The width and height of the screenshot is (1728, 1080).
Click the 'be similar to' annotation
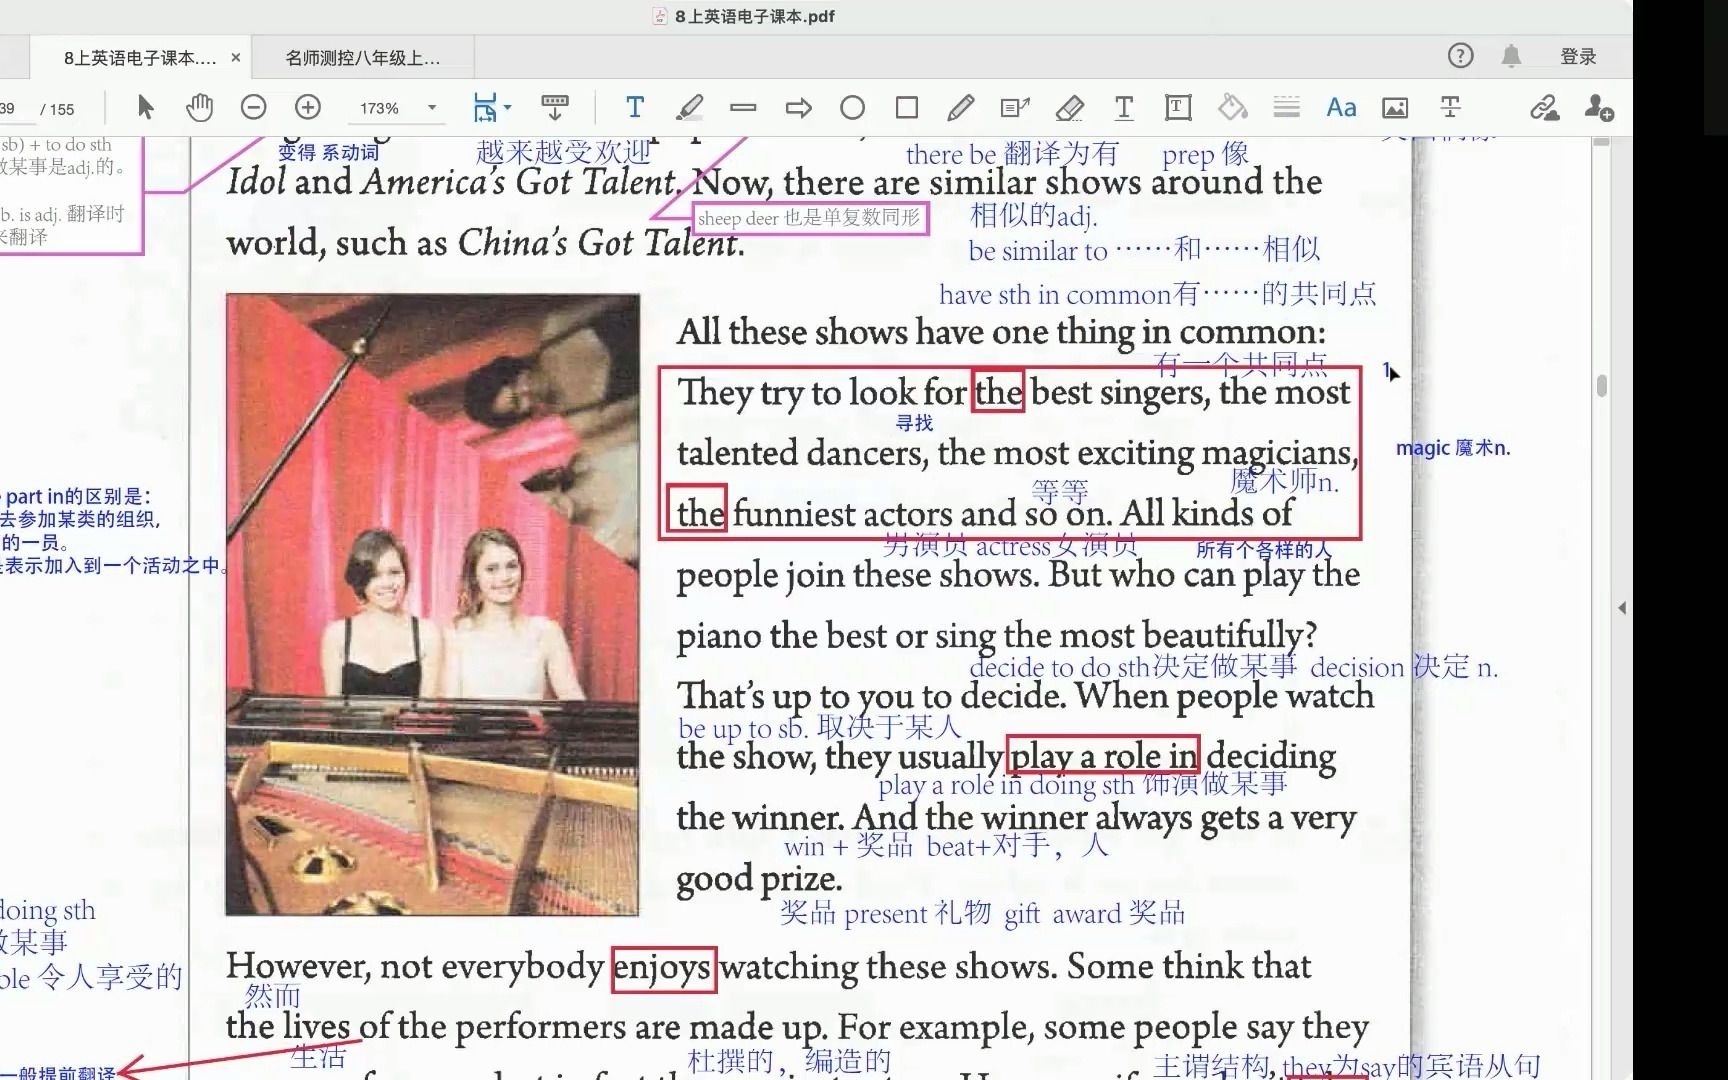(x=1144, y=250)
